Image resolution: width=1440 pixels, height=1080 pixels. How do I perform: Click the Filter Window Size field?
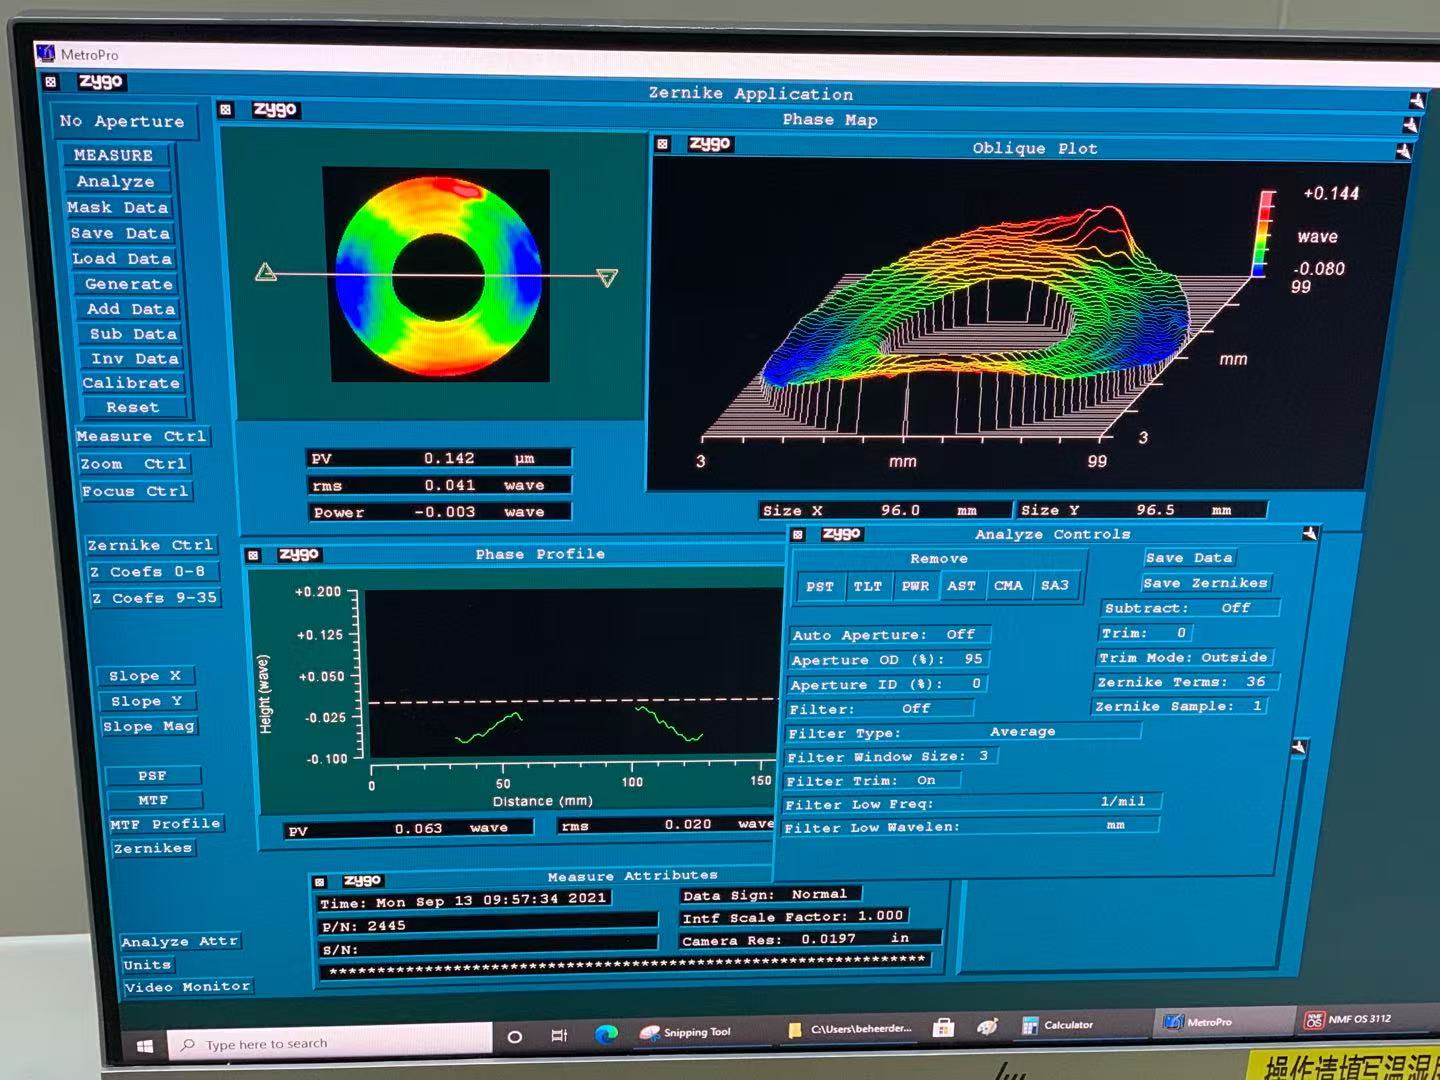pyautogui.click(x=890, y=756)
